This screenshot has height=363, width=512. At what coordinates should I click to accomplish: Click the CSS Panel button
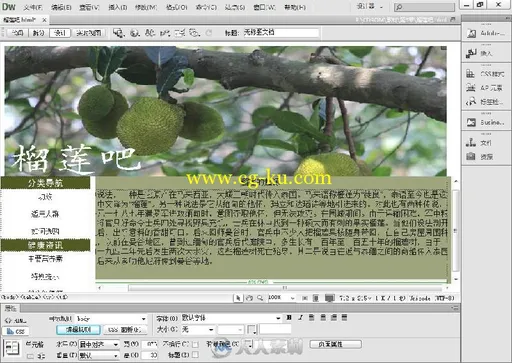[125, 330]
